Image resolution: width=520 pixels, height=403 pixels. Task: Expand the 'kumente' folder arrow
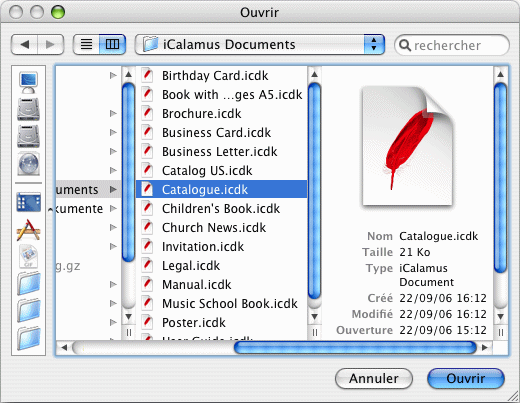[113, 208]
